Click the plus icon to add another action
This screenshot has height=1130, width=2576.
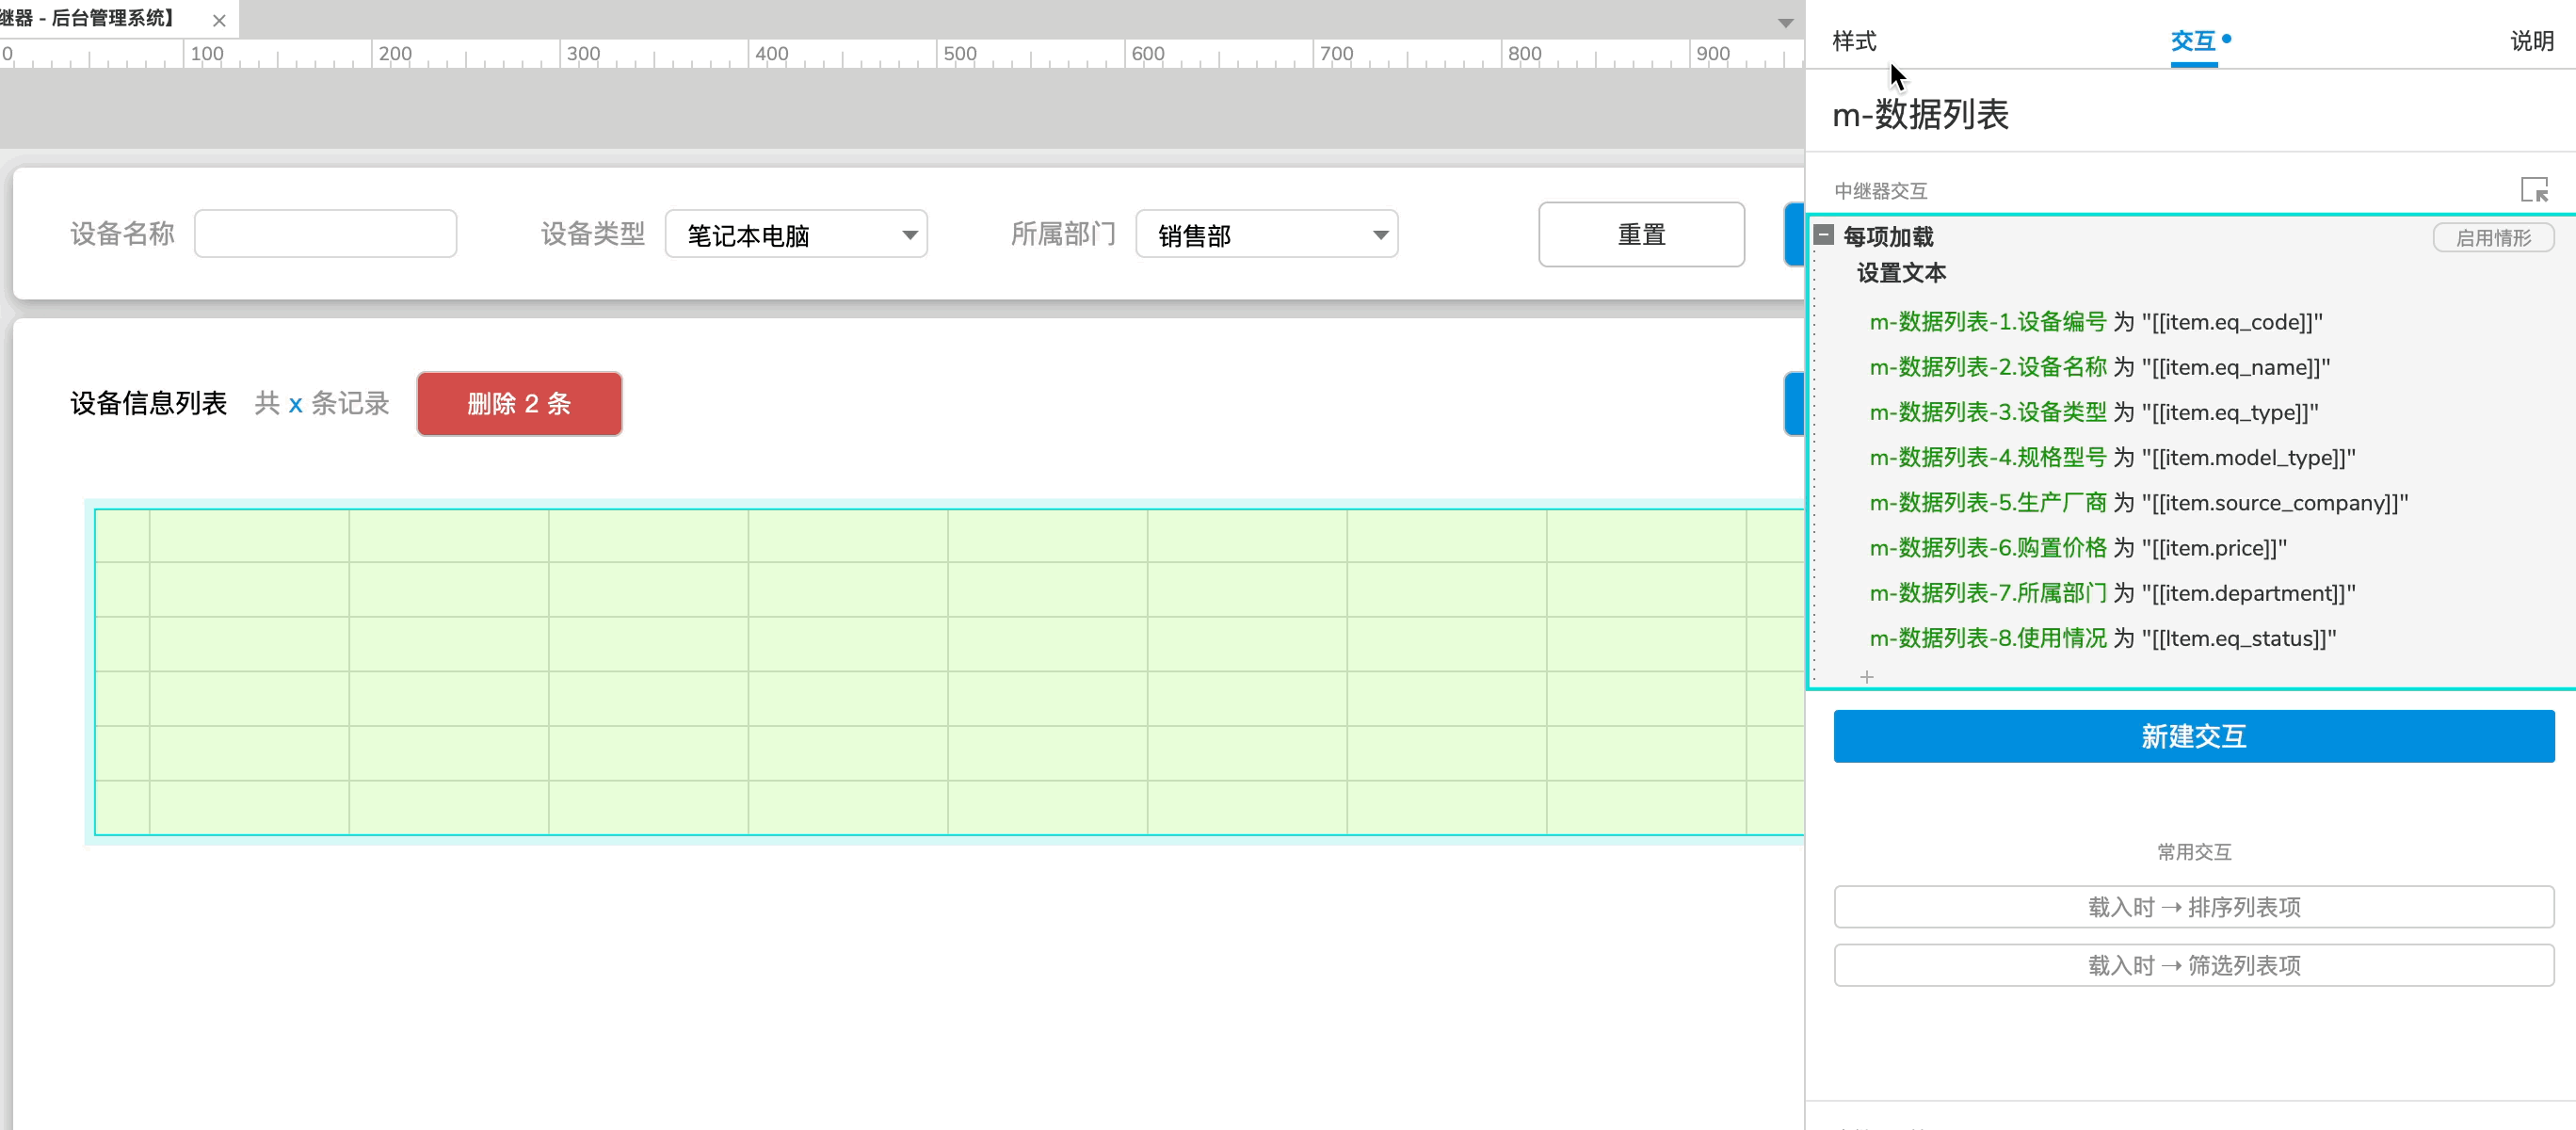pos(1868,676)
